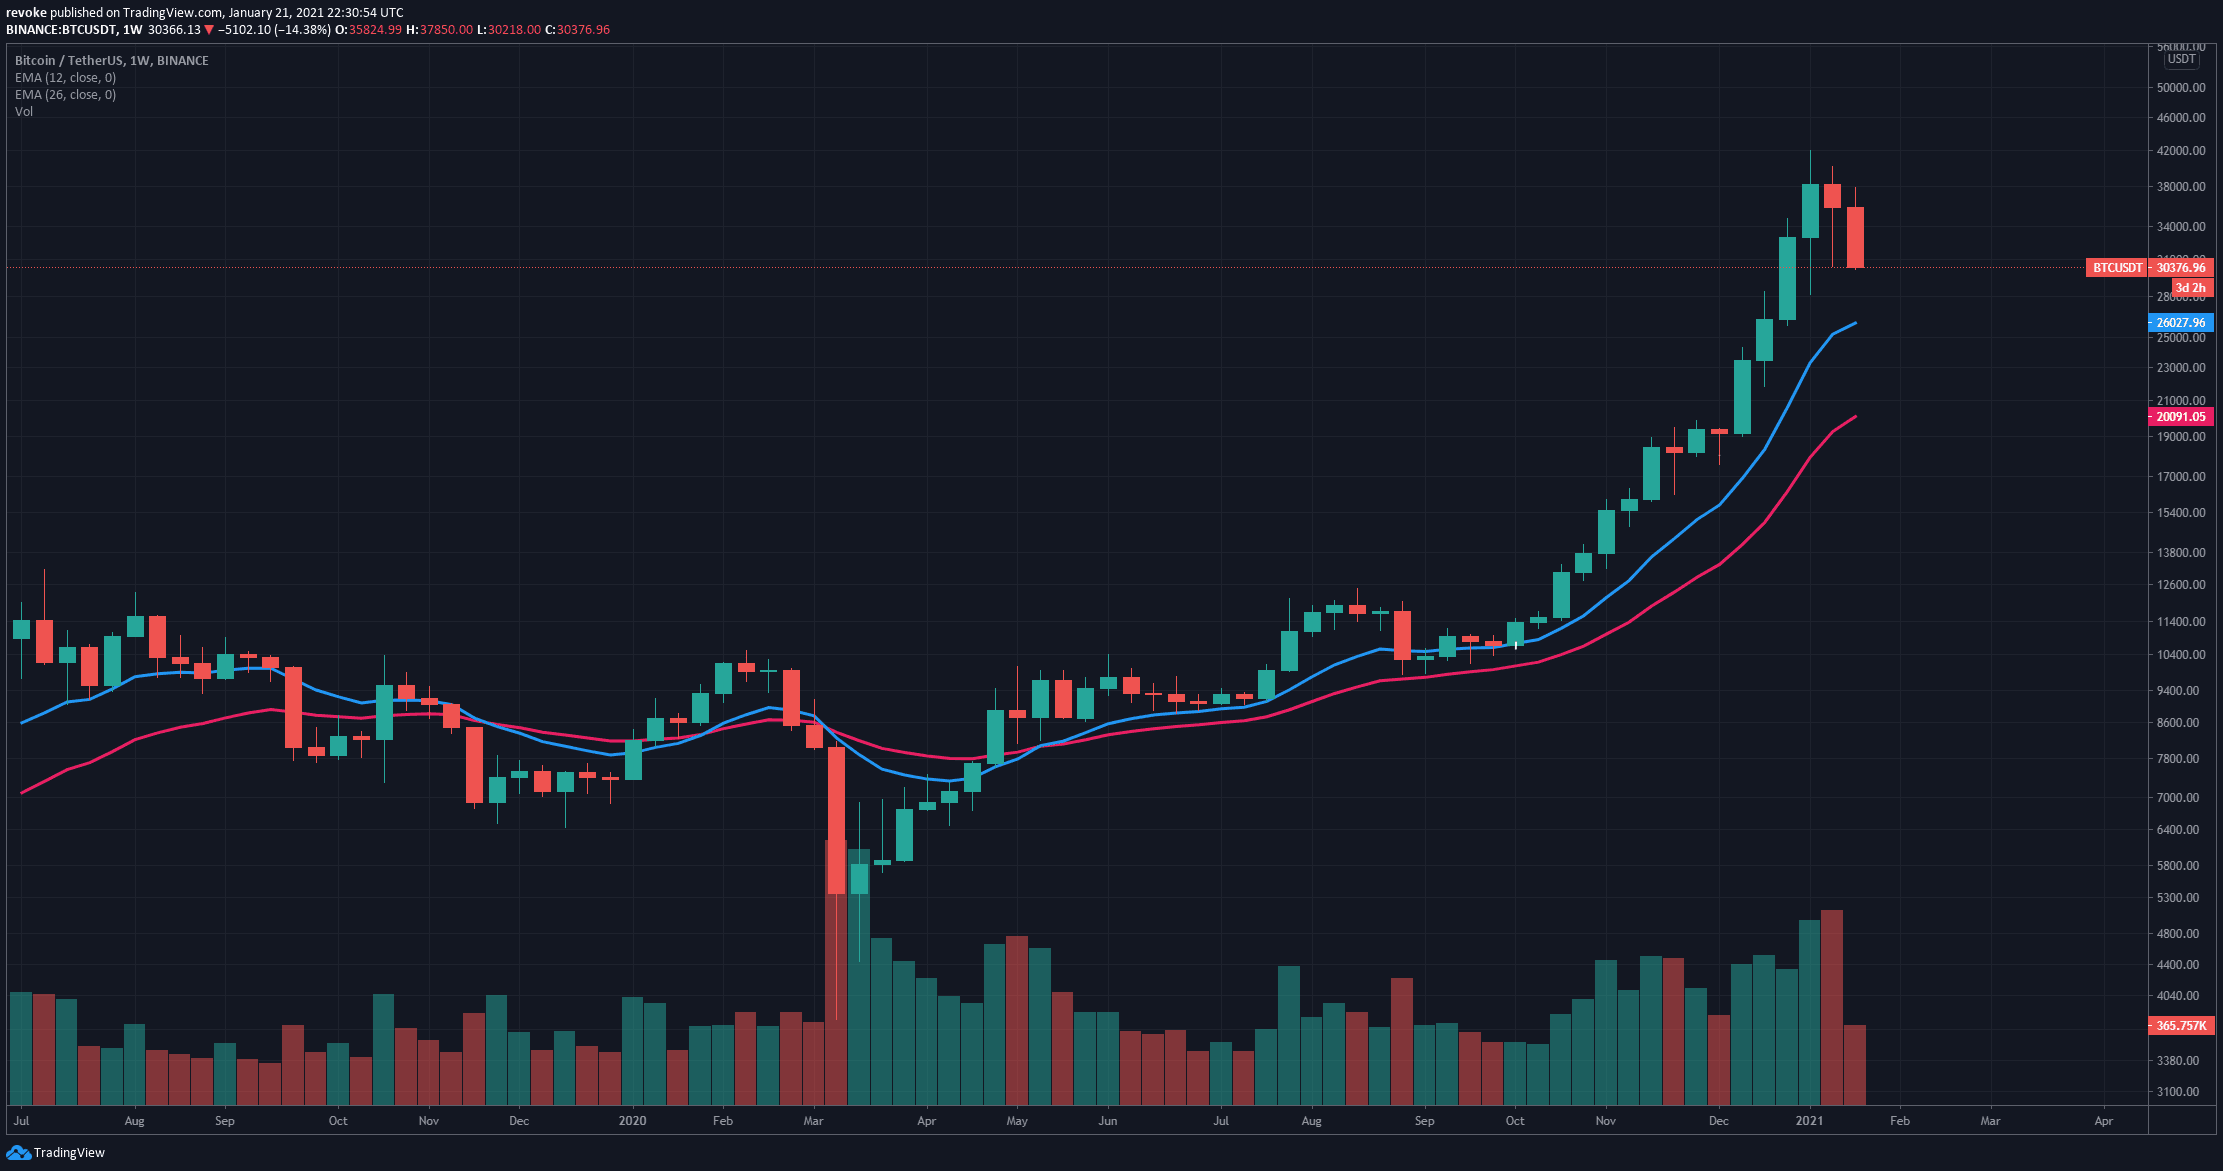This screenshot has height=1171, width=2223.
Task: Click the TradingView logo icon
Action: 20,1153
